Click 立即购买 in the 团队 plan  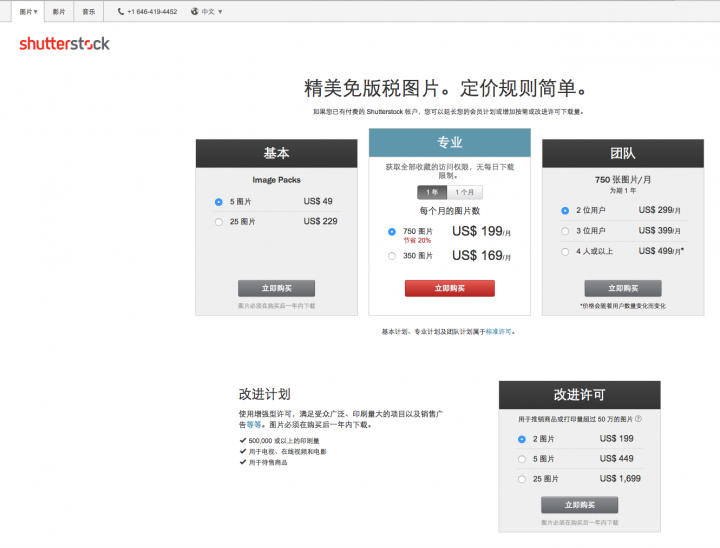pyautogui.click(x=623, y=288)
